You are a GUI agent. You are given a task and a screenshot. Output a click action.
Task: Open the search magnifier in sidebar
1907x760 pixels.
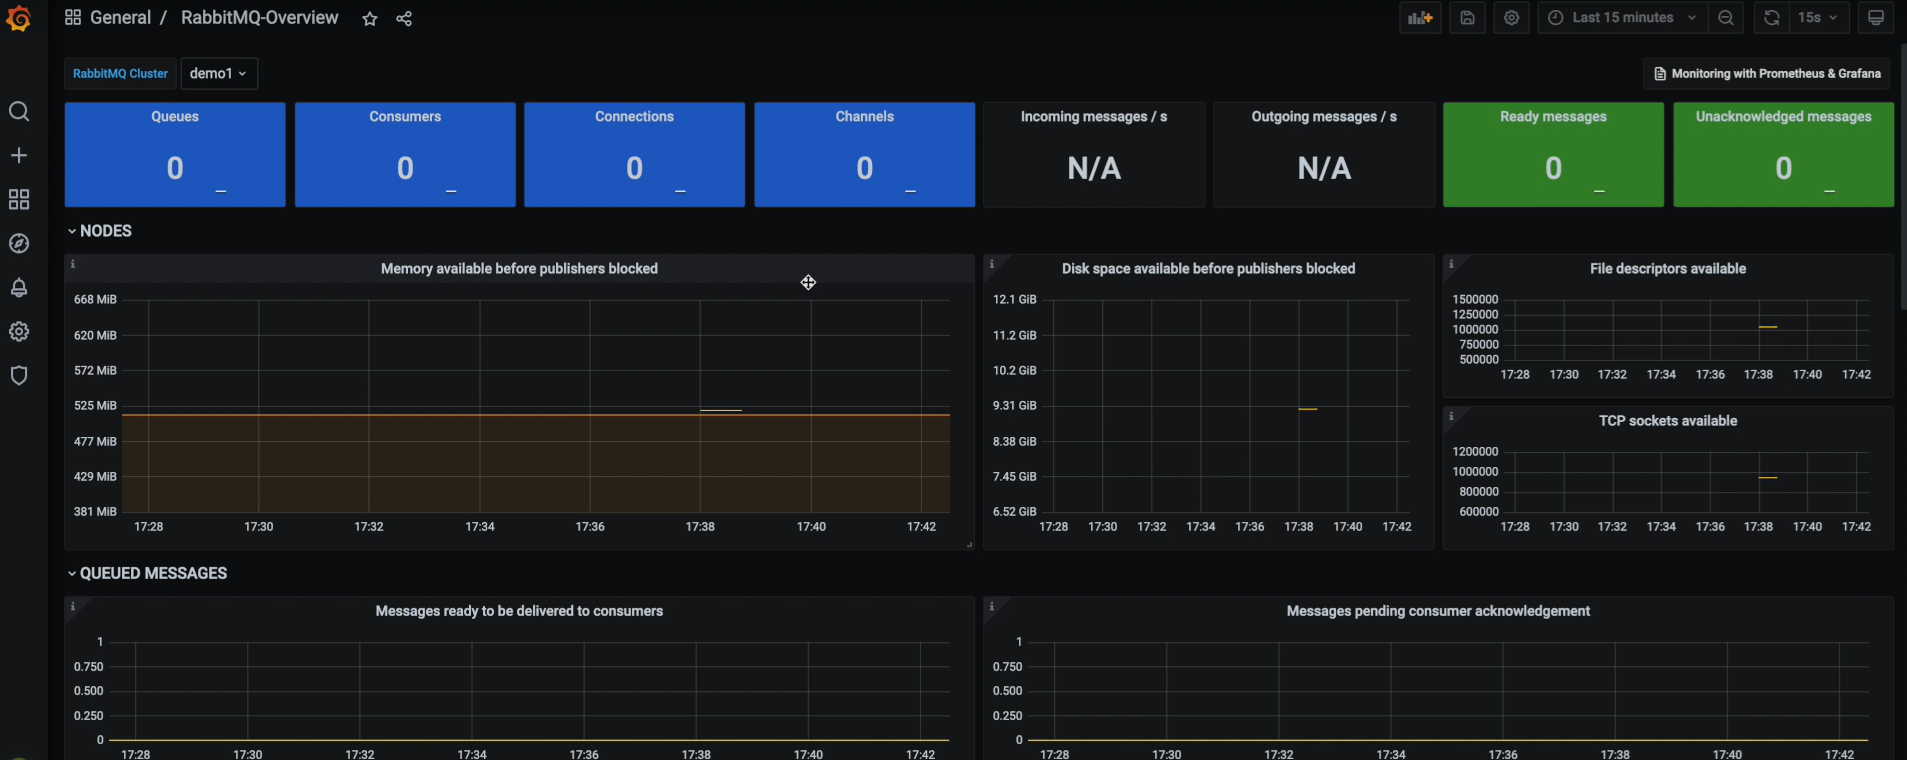tap(19, 111)
